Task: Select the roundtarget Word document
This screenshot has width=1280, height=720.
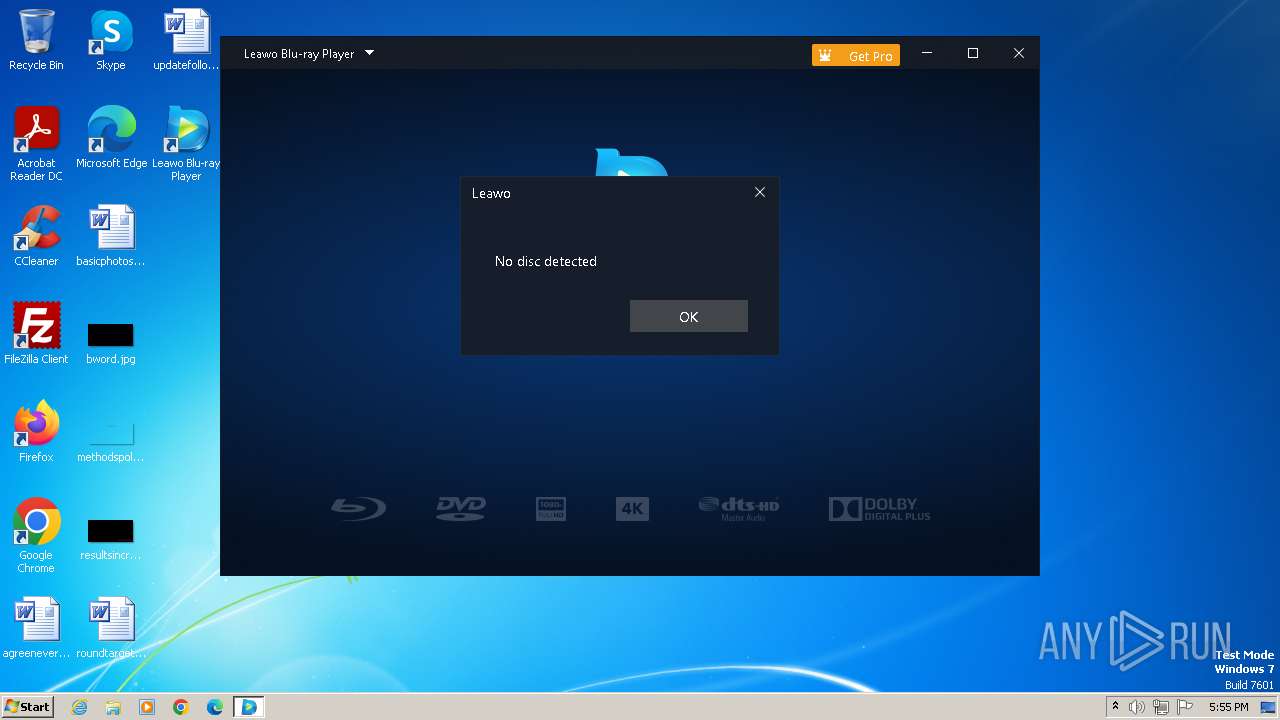Action: 111,628
